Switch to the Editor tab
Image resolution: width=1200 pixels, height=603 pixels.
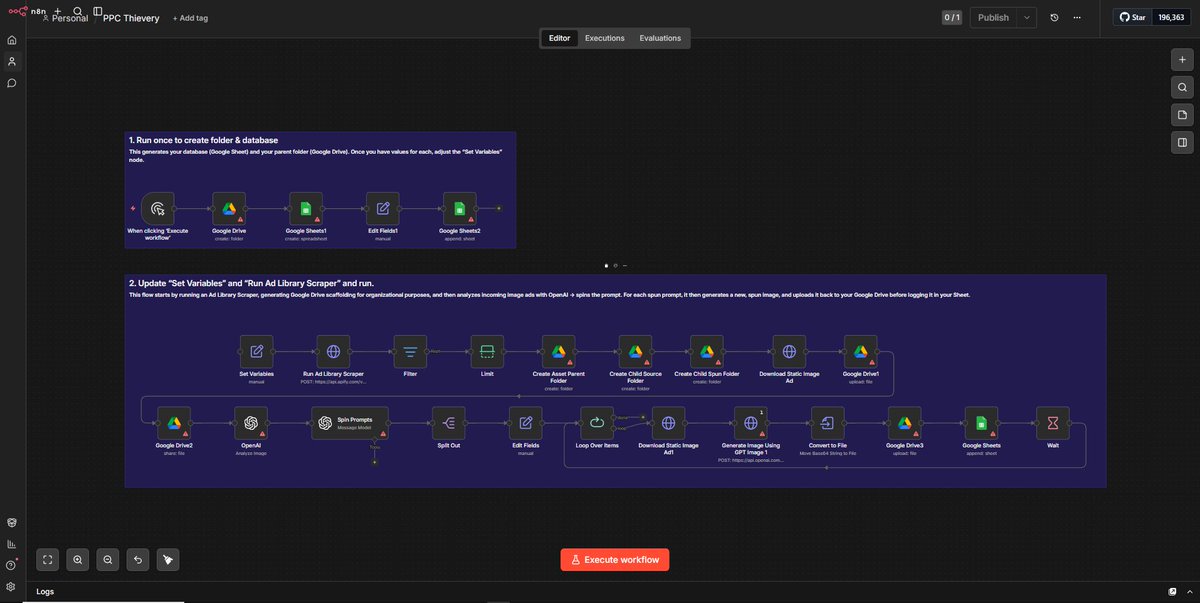(560, 38)
